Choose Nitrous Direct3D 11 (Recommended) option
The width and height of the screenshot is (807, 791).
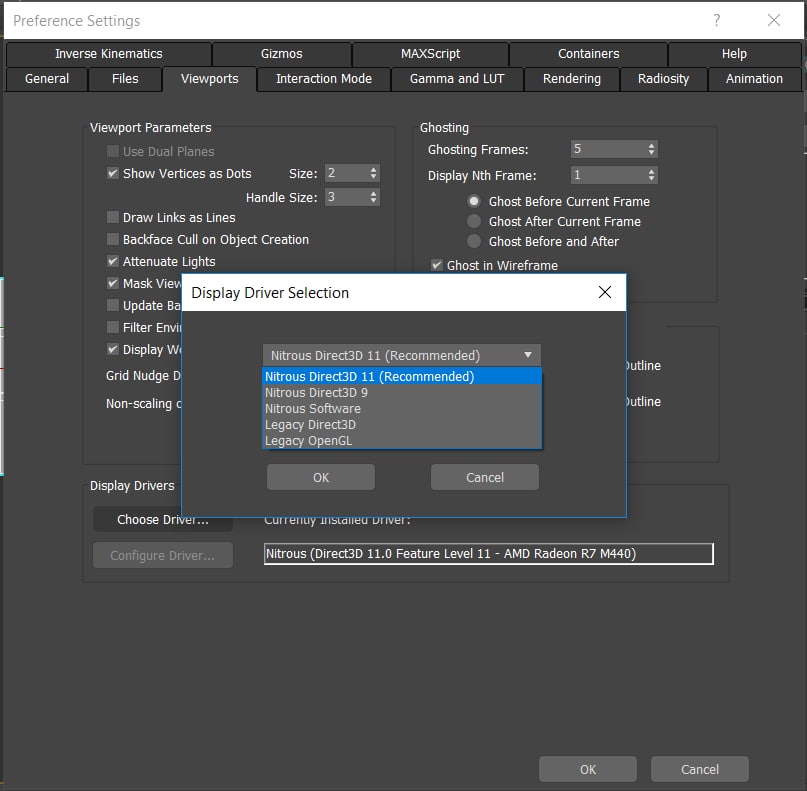click(x=402, y=376)
